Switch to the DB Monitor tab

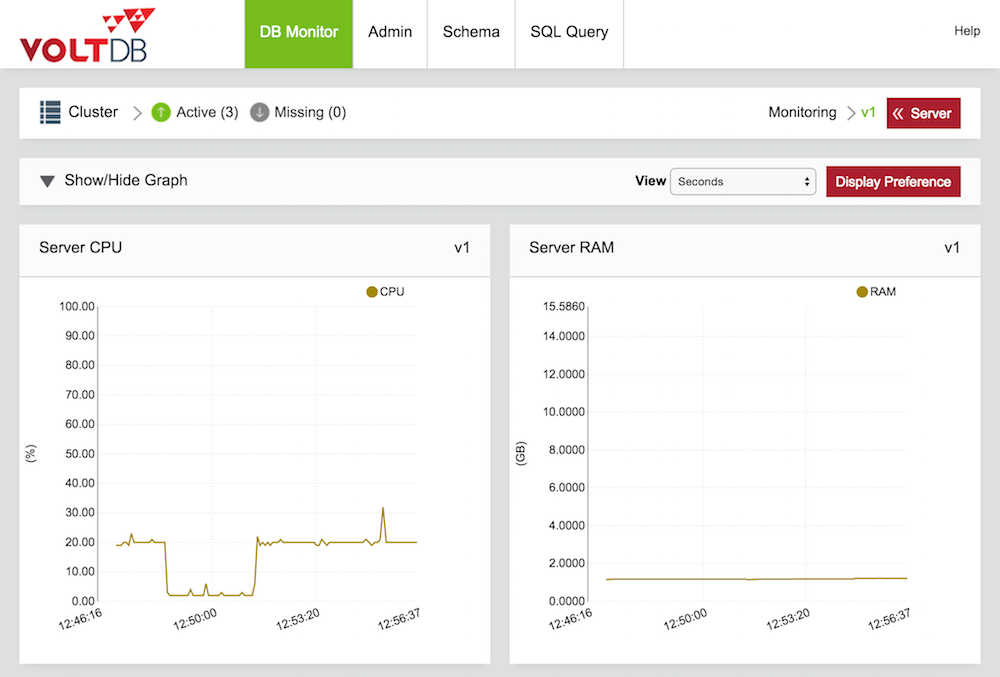[x=299, y=32]
